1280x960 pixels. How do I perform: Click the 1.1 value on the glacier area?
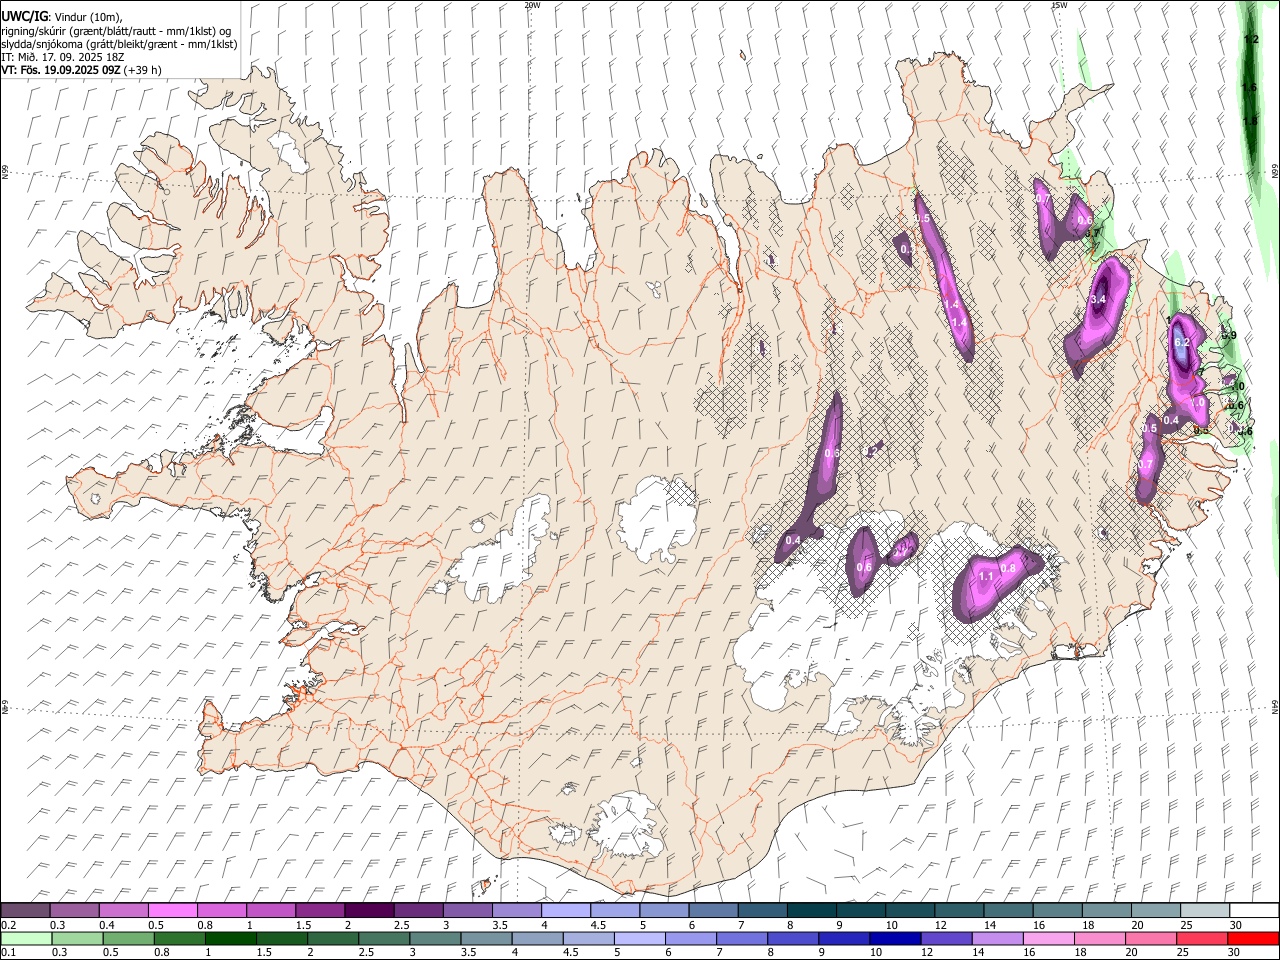click(x=985, y=576)
